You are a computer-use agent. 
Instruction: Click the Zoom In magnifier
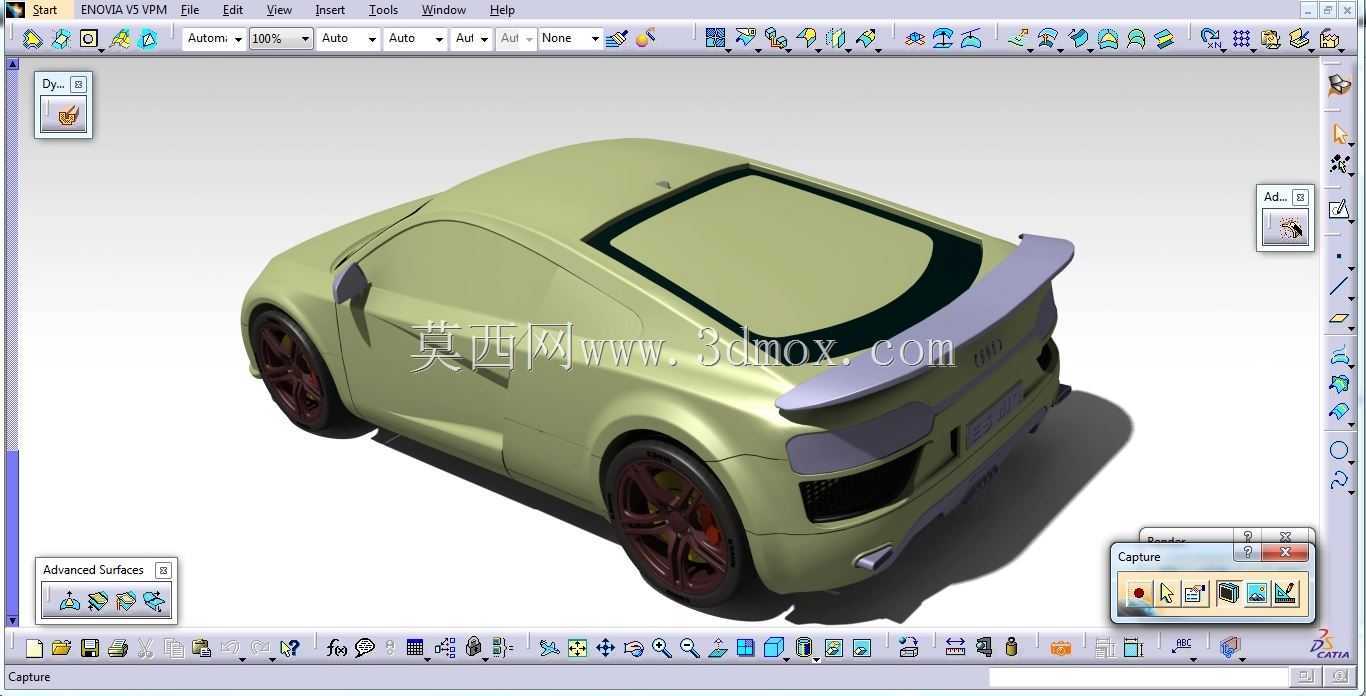point(661,648)
